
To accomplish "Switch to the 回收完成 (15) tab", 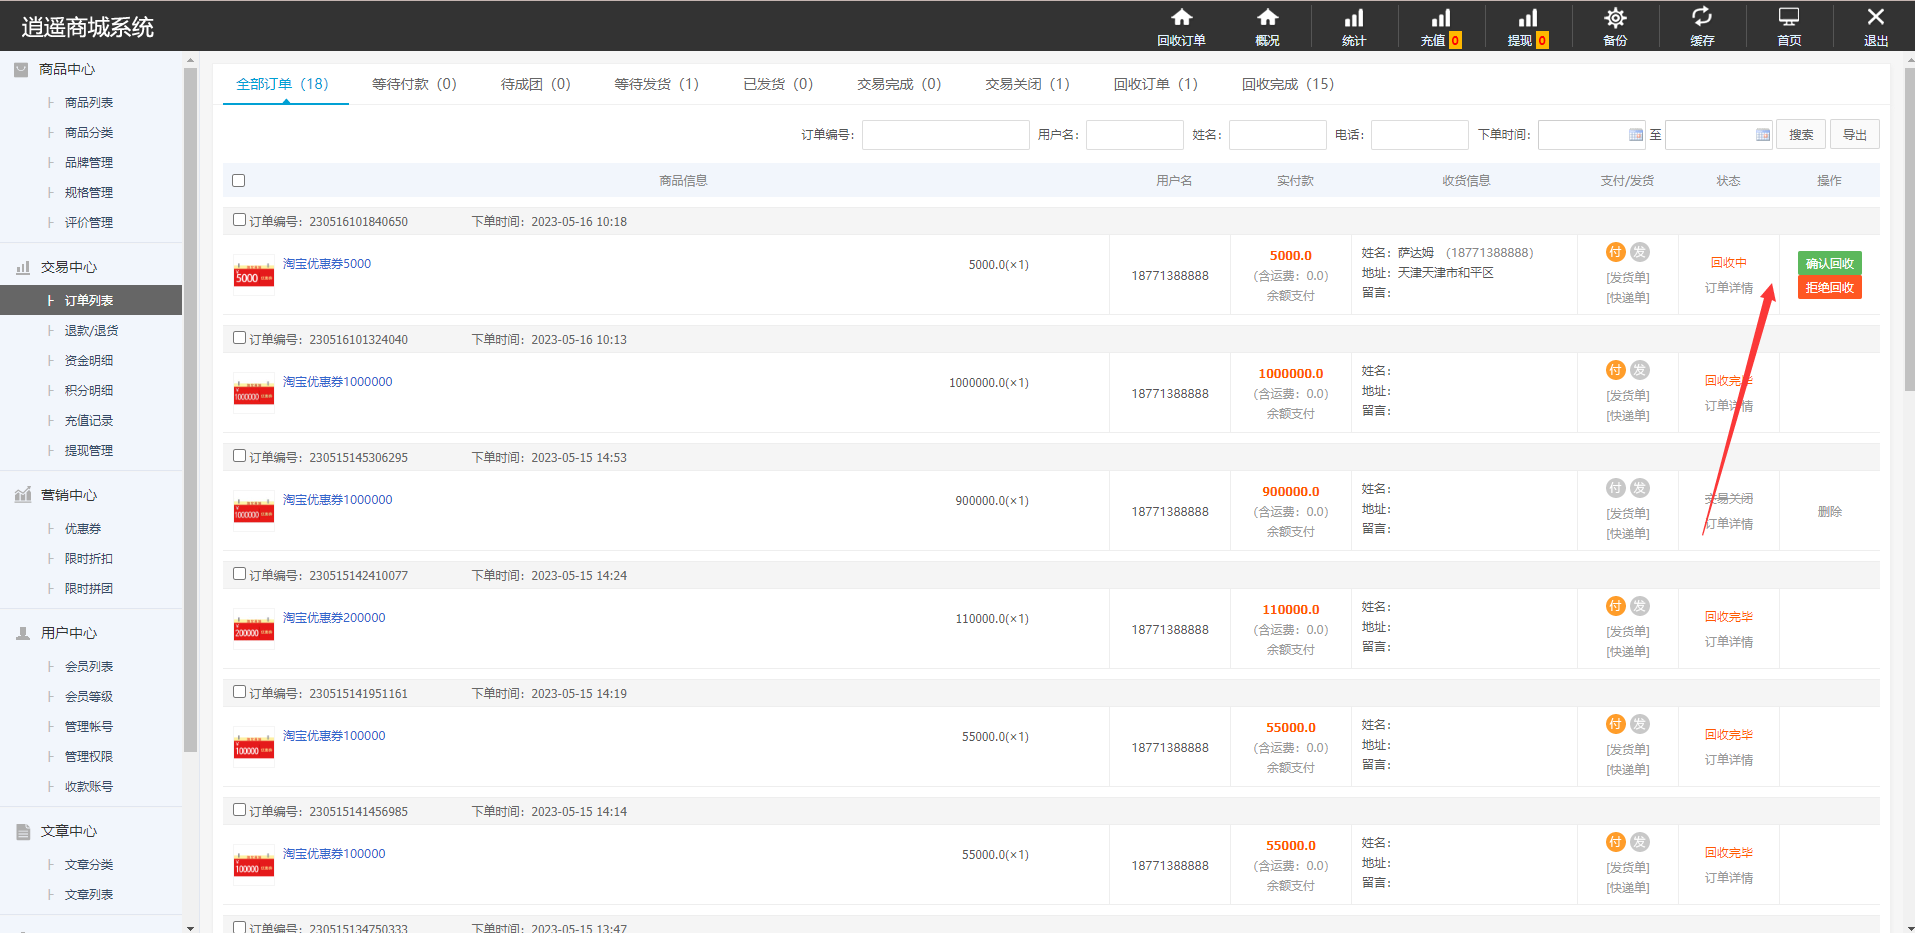I will 1287,84.
